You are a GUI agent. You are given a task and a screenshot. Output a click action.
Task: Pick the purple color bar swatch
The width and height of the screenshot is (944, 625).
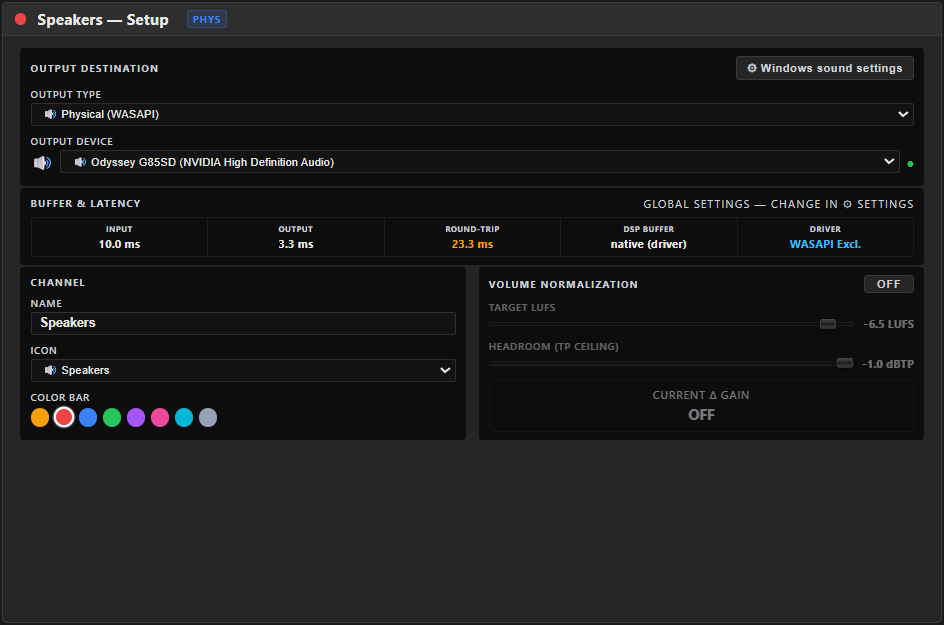pos(136,417)
